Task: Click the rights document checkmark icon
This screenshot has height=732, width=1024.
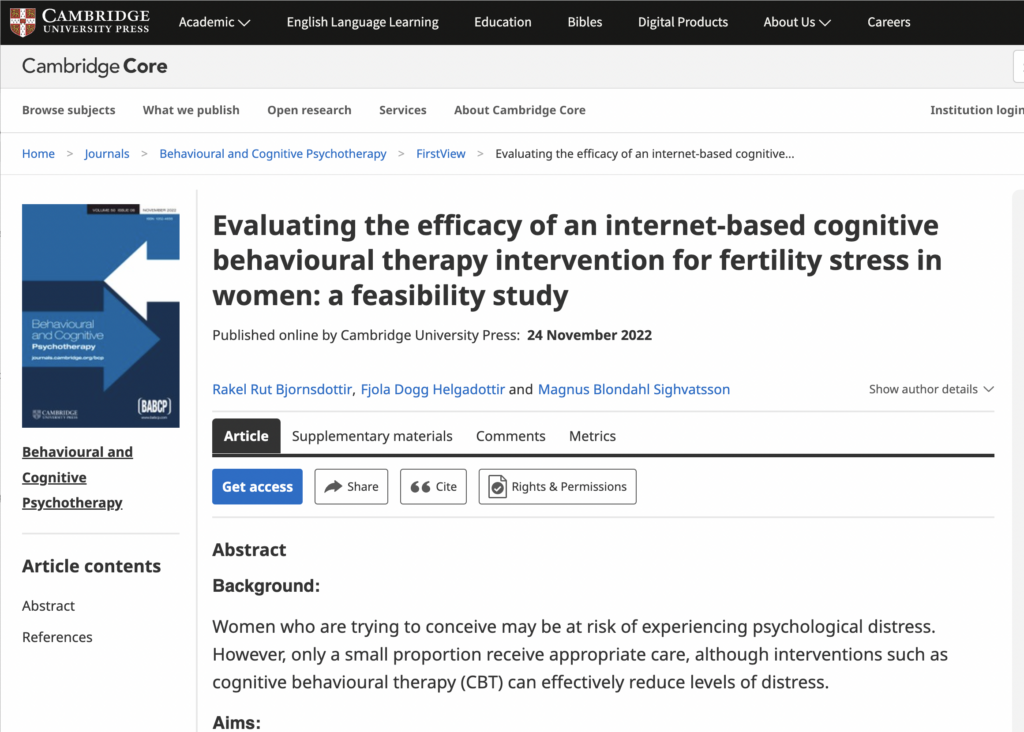Action: pyautogui.click(x=497, y=486)
